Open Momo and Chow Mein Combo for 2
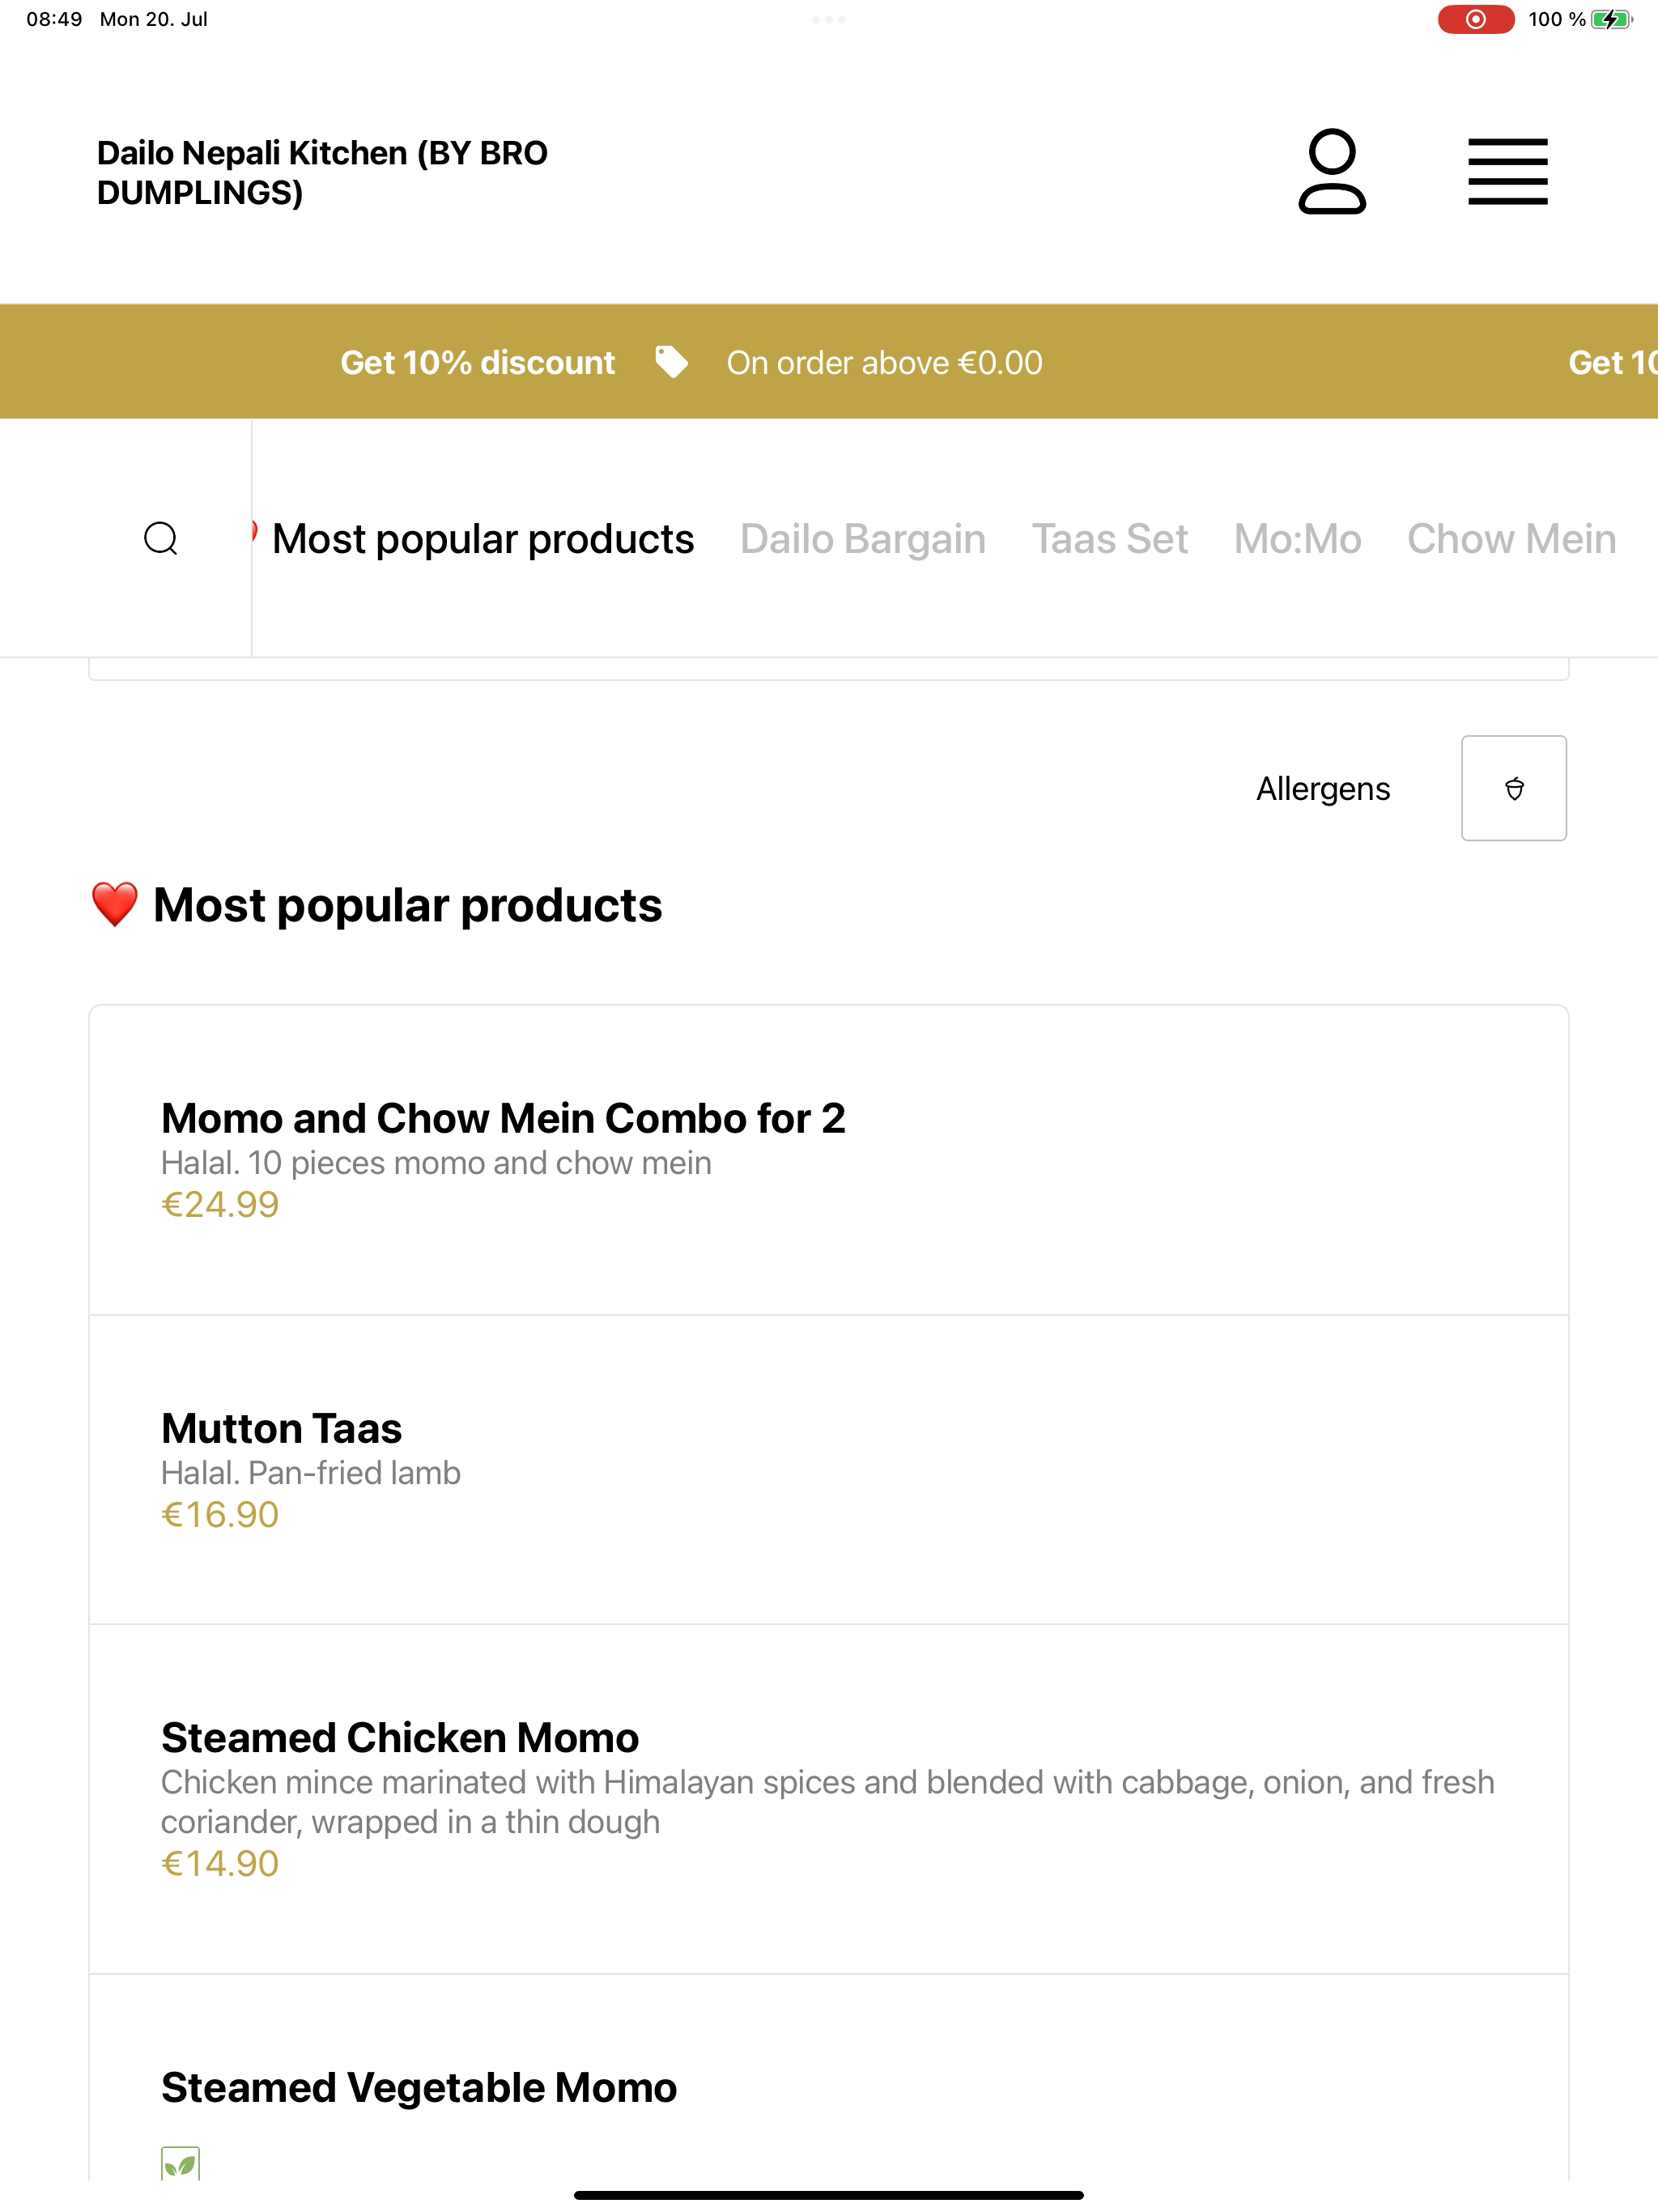Screen dimensions: 1658x2212 829,1159
